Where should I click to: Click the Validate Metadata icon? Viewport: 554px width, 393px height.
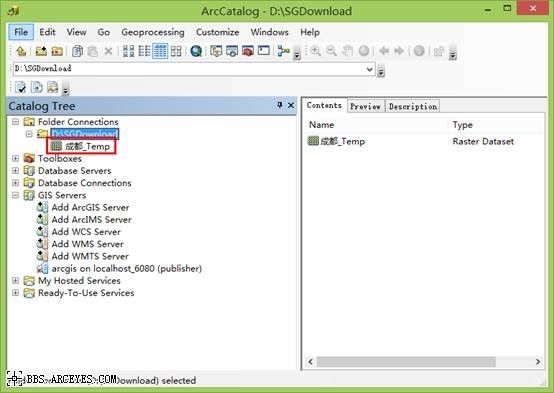(20, 87)
